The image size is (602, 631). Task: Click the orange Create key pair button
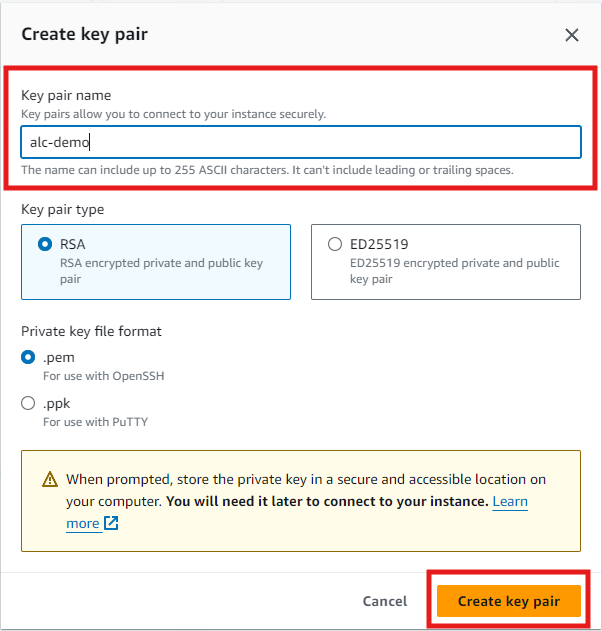pos(508,601)
